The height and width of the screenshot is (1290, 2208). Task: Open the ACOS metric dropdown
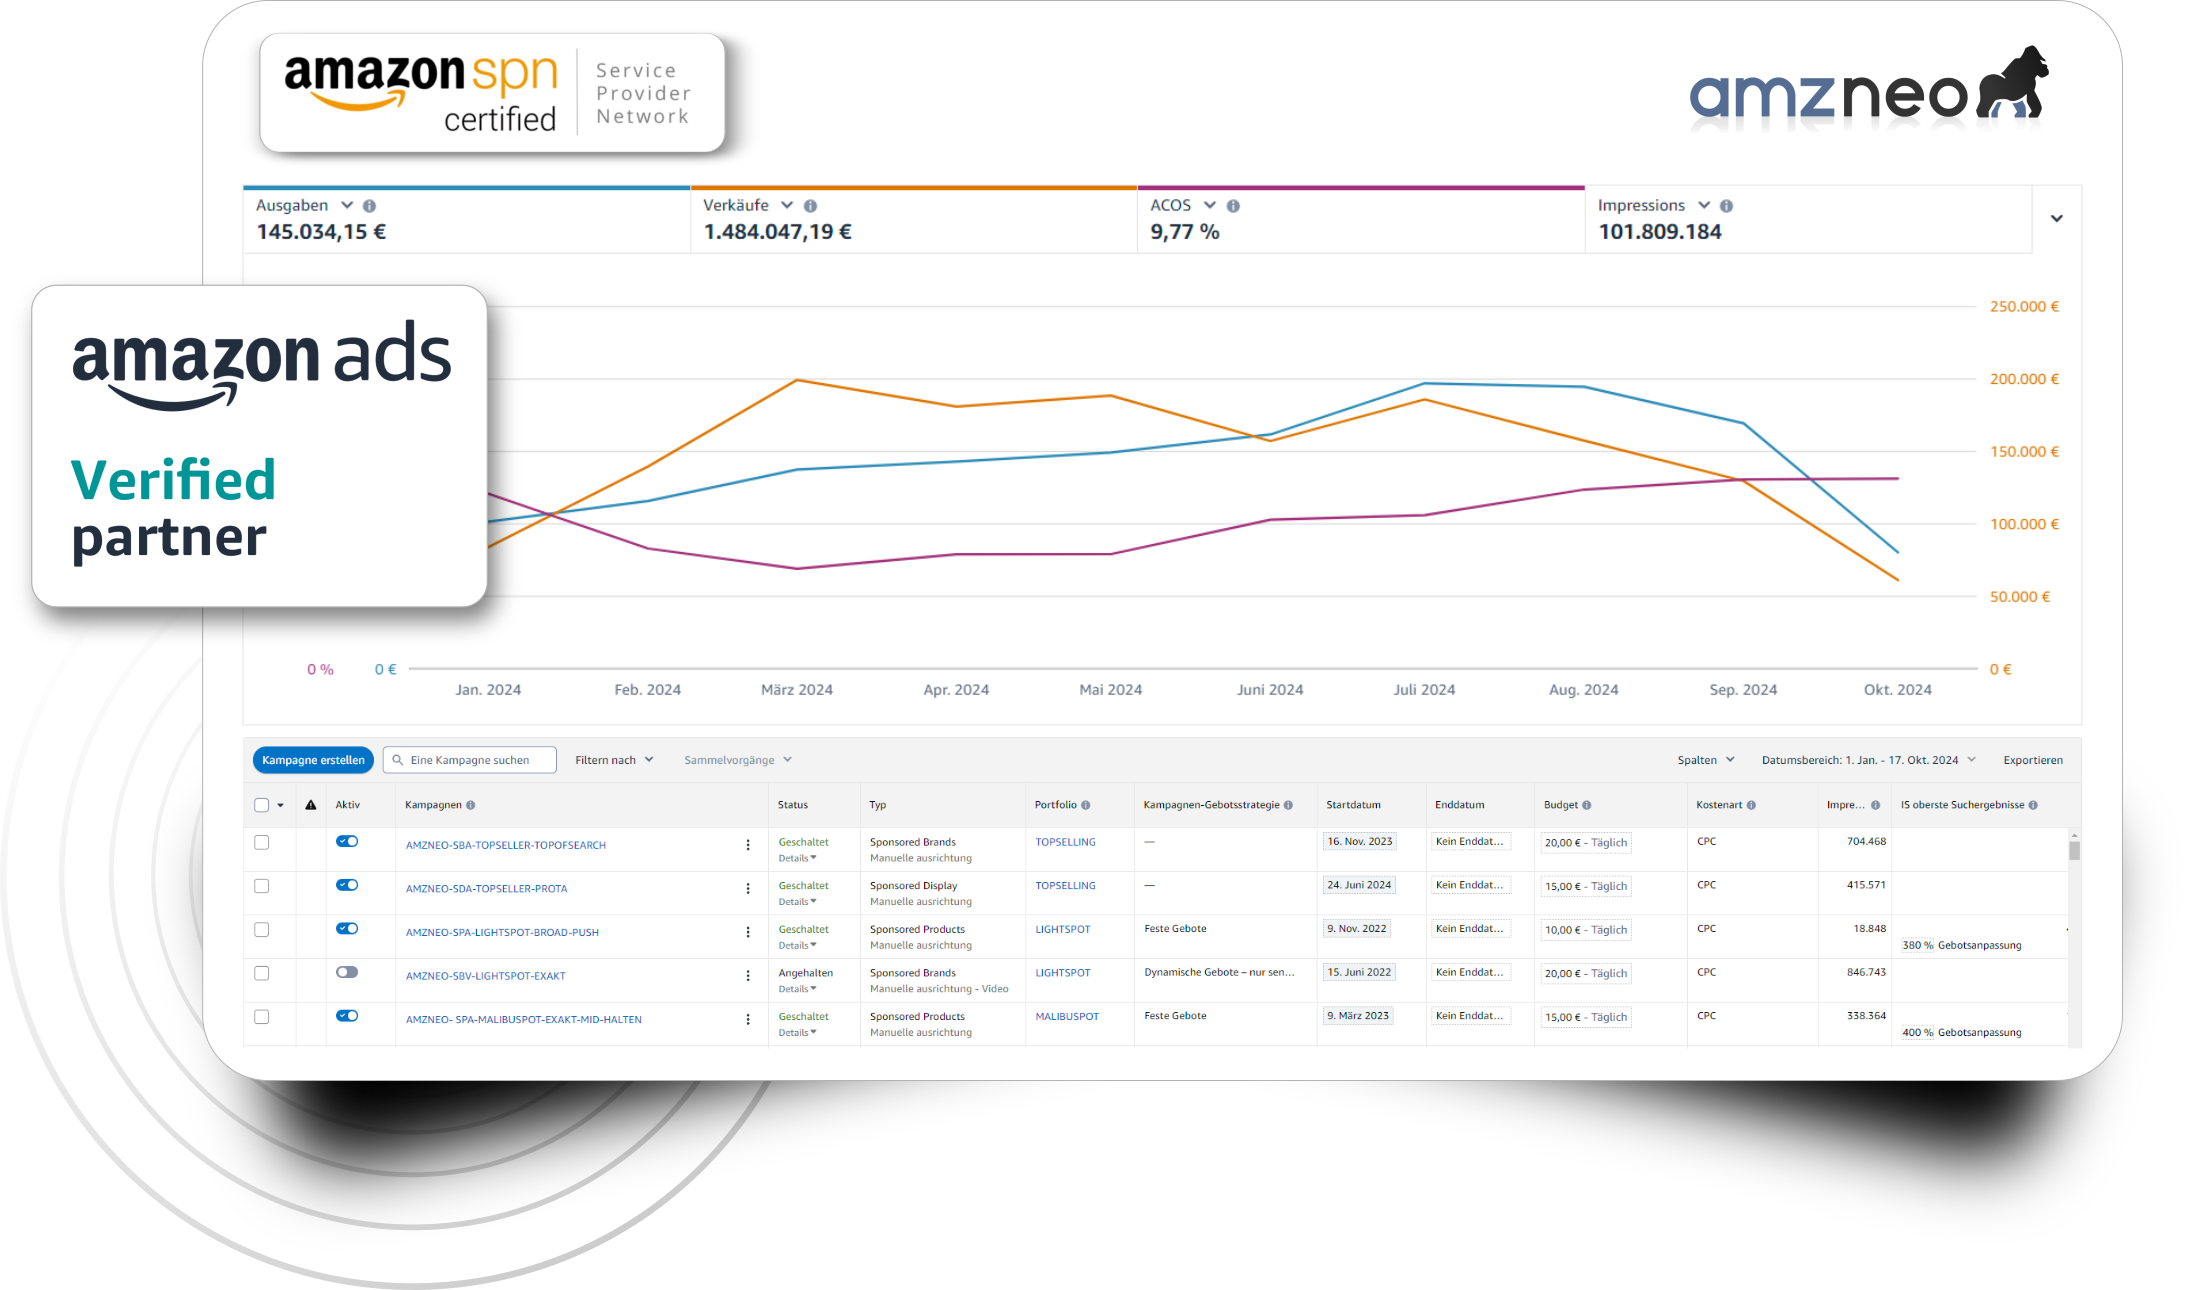[x=1210, y=205]
